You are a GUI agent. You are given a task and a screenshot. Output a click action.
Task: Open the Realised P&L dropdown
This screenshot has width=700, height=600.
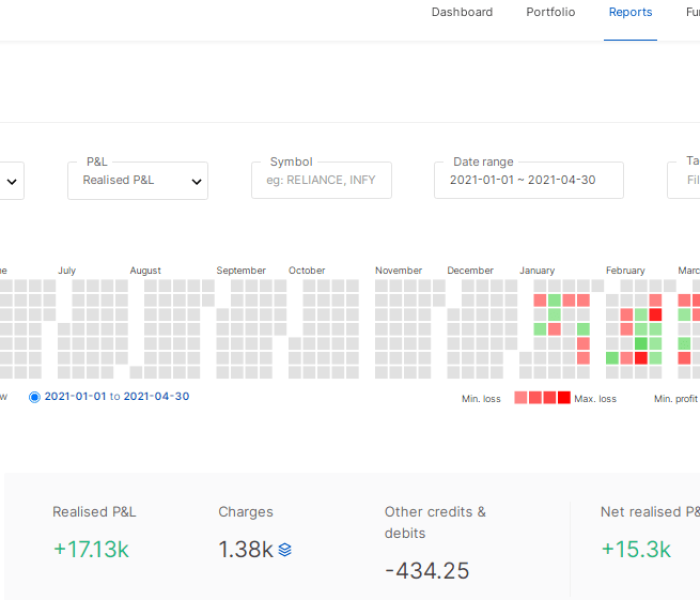coord(138,181)
